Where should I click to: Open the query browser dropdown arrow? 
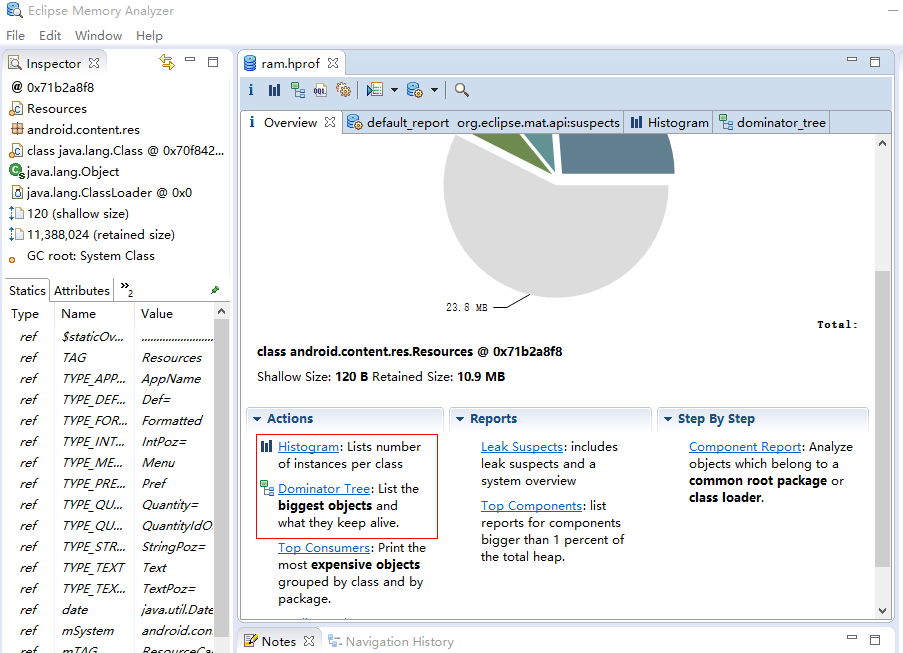[x=434, y=90]
